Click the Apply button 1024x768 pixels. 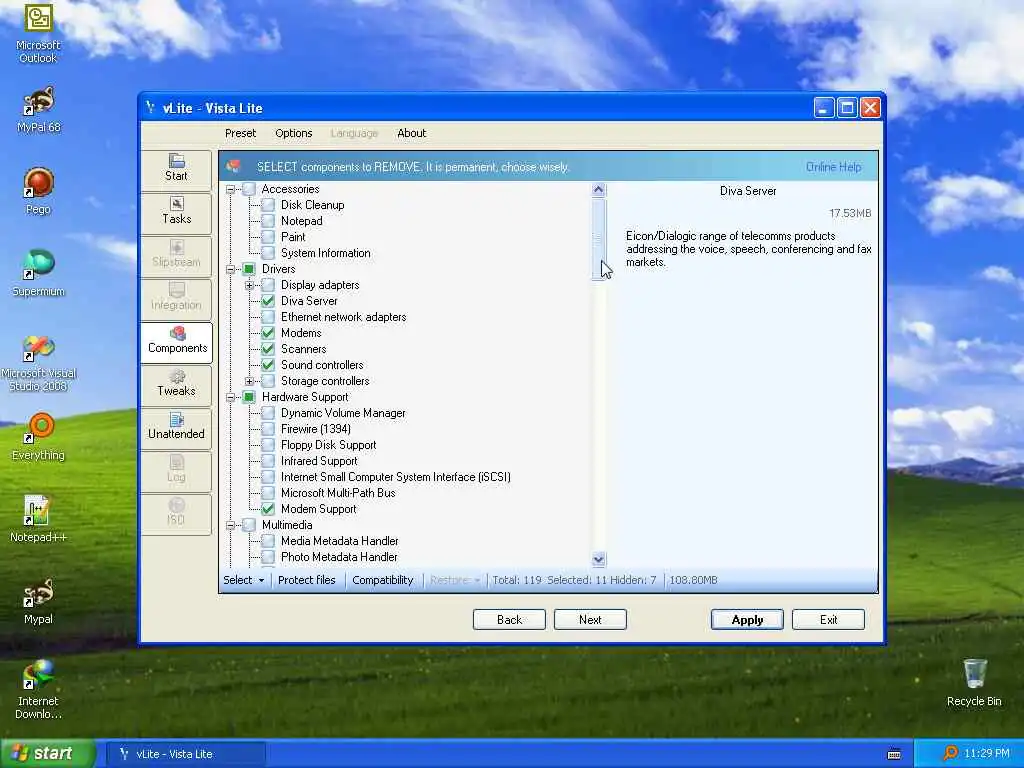click(x=747, y=620)
